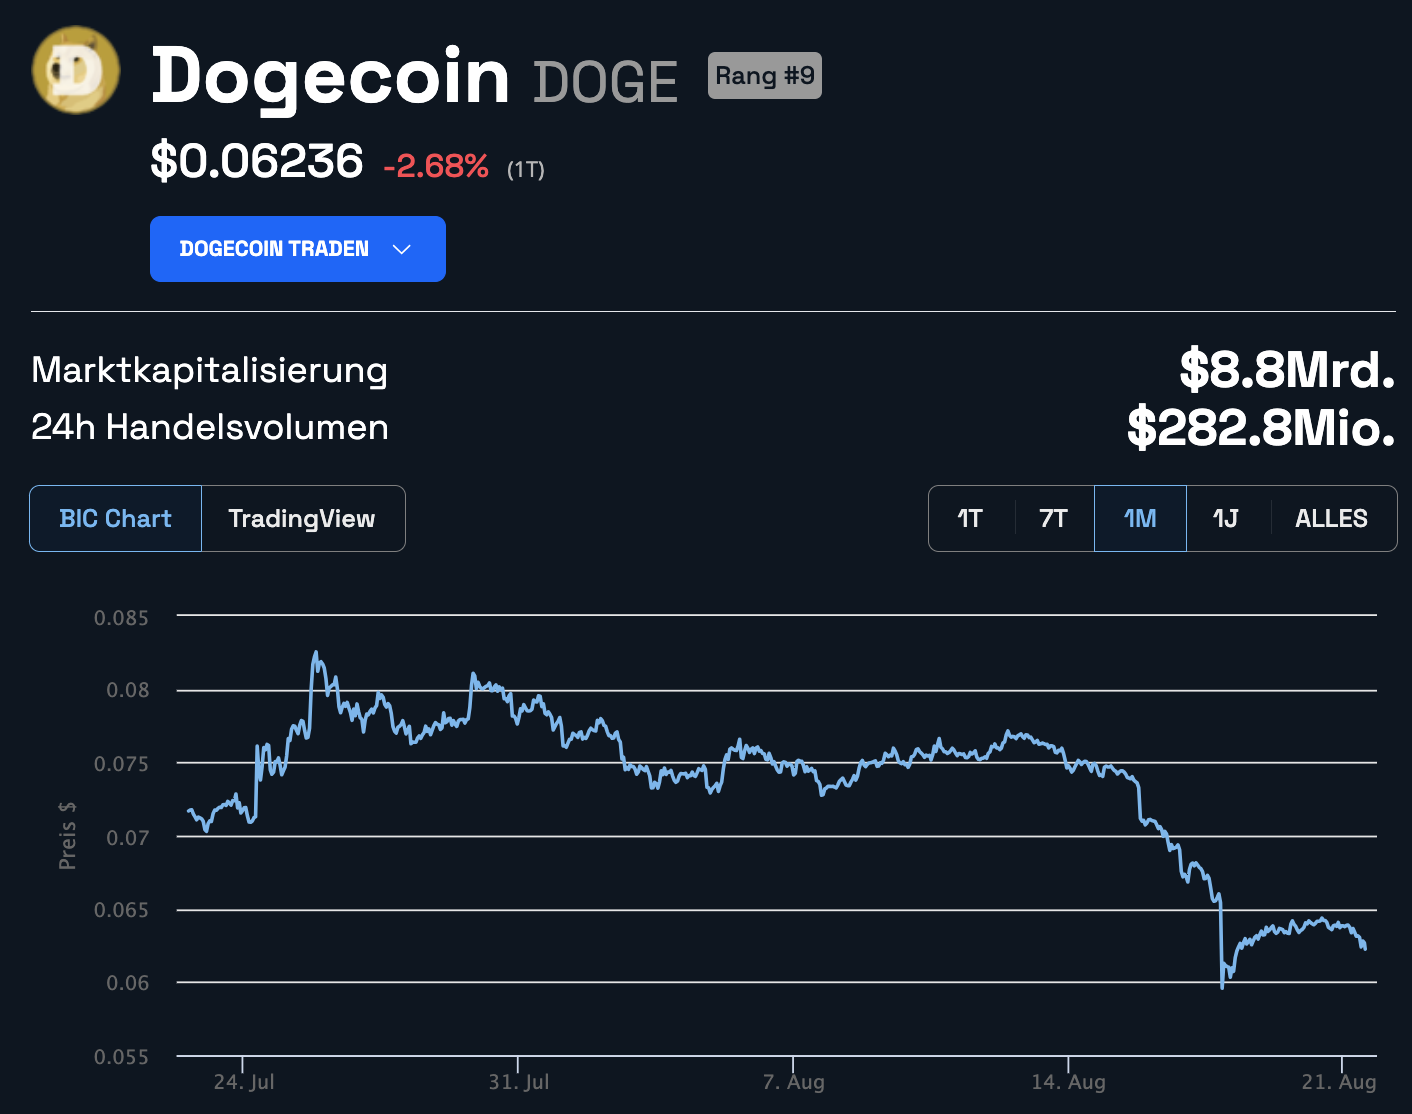Click the DOGE ticker symbol

pyautogui.click(x=606, y=82)
